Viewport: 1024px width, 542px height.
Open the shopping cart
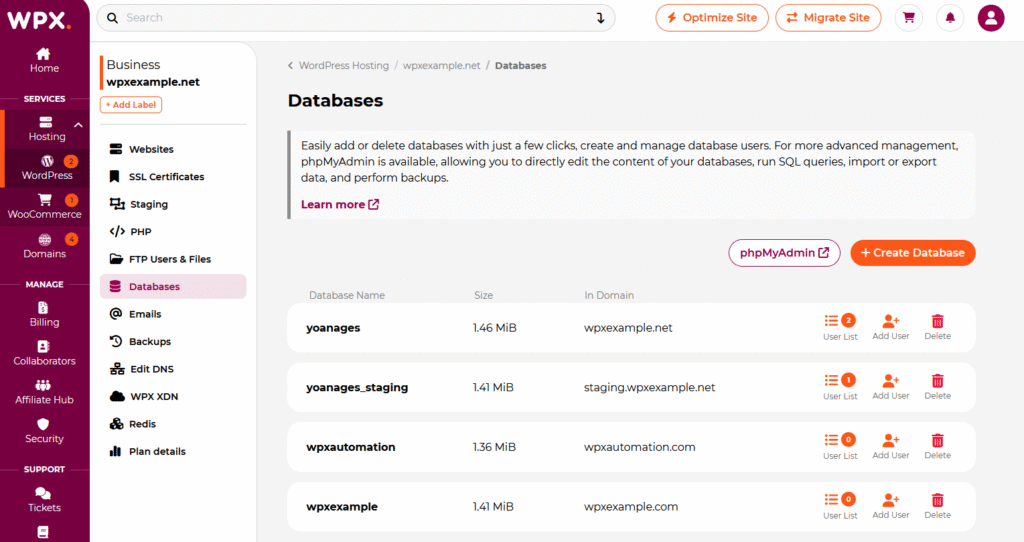(x=908, y=18)
